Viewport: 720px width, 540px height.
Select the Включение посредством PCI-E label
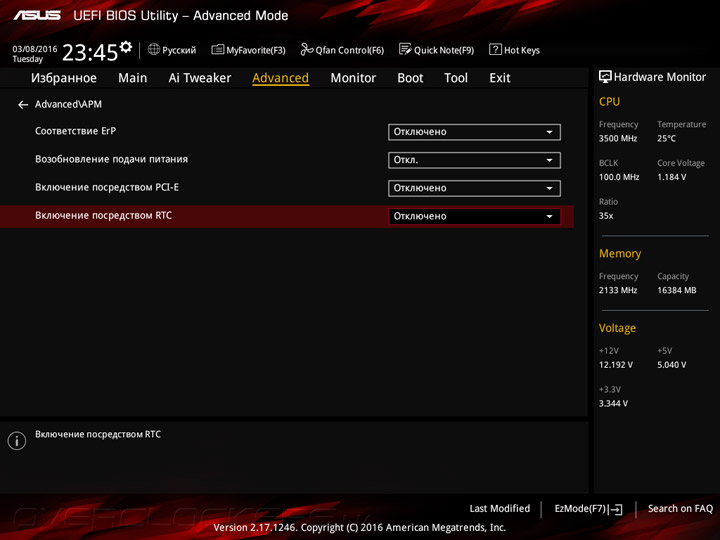[x=107, y=187]
